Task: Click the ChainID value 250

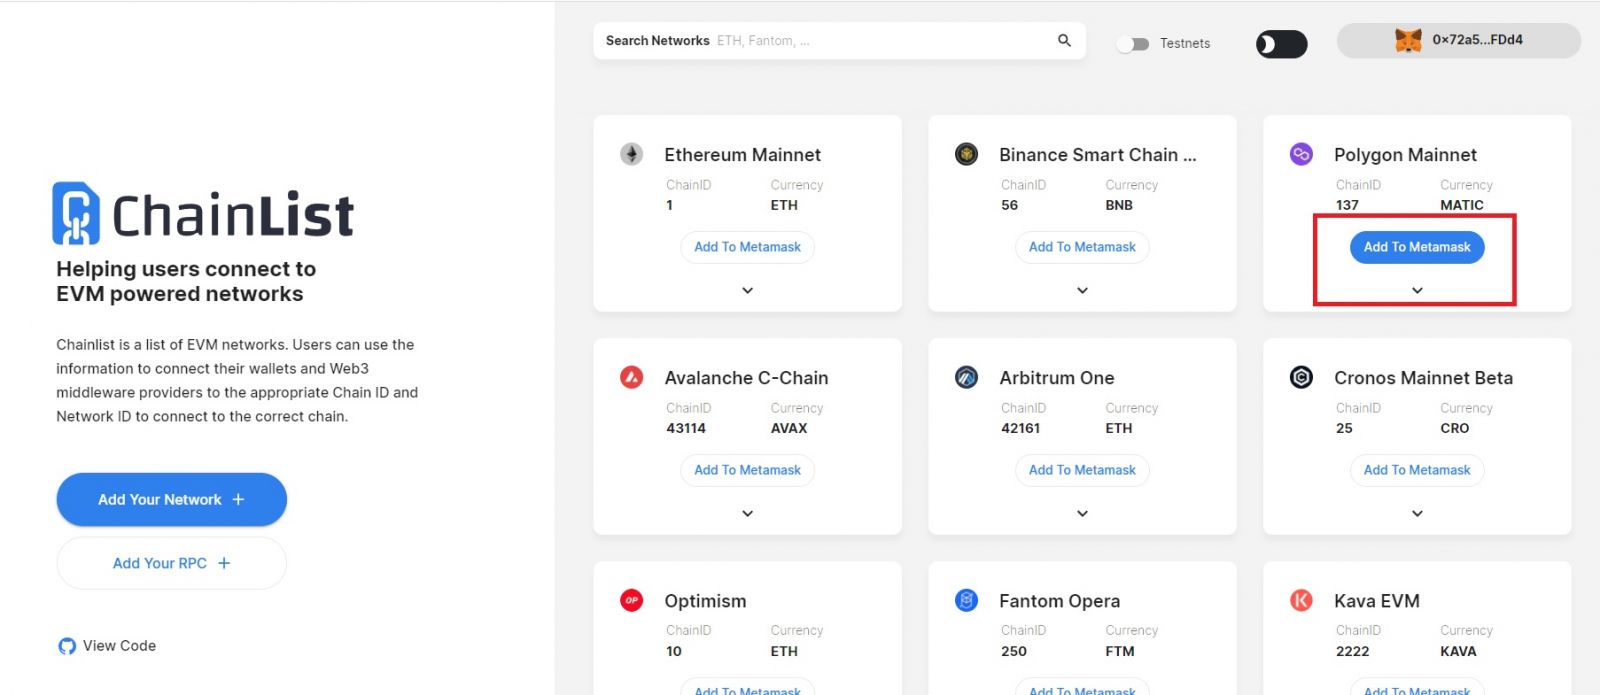Action: [x=1014, y=651]
